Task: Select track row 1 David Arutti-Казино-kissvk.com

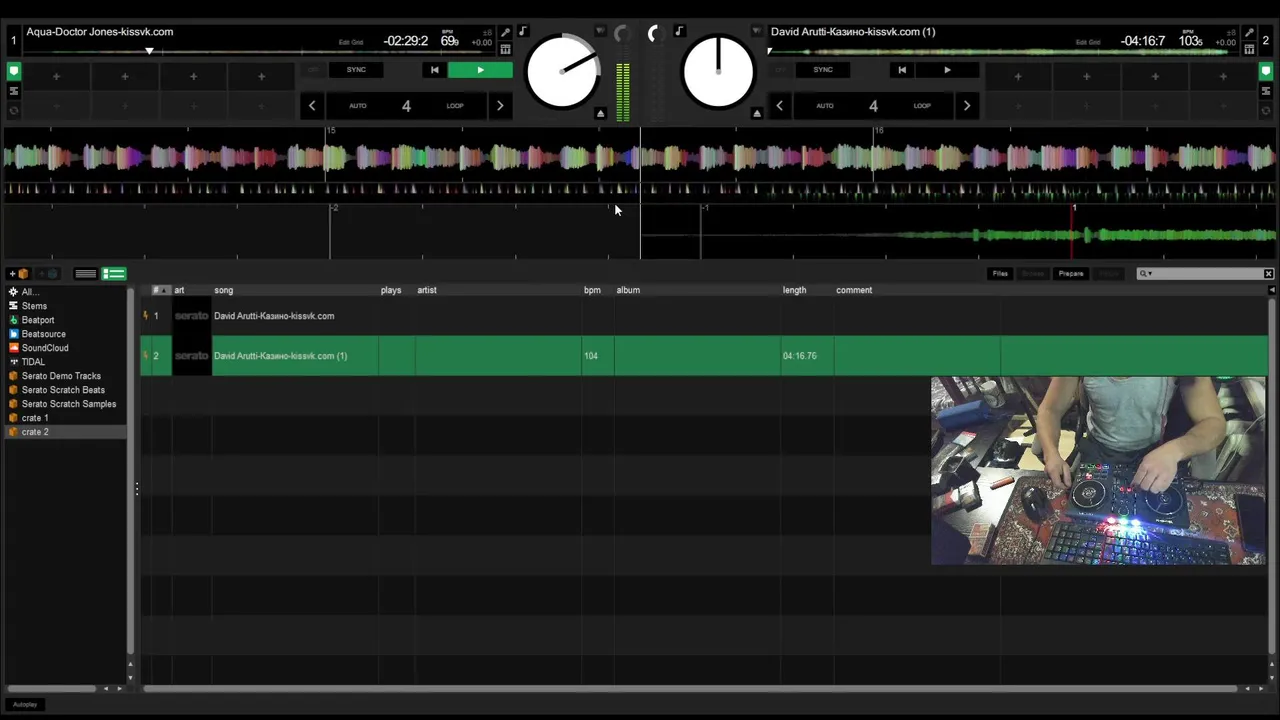Action: pos(704,316)
